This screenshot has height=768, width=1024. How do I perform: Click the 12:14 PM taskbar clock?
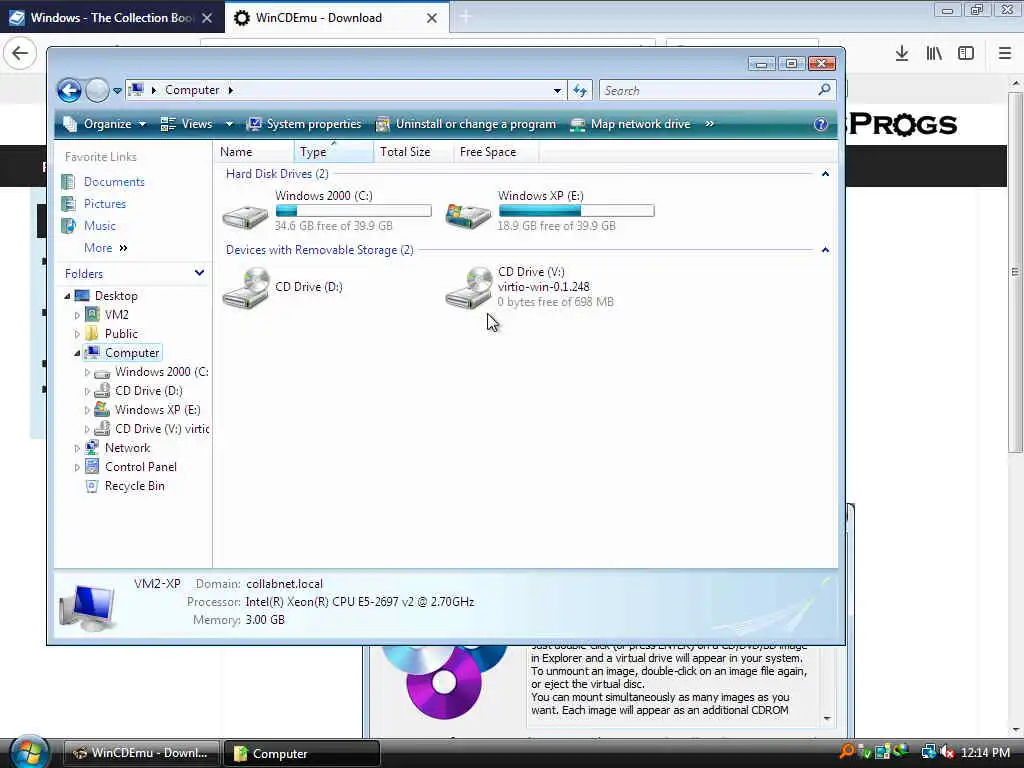coord(985,753)
